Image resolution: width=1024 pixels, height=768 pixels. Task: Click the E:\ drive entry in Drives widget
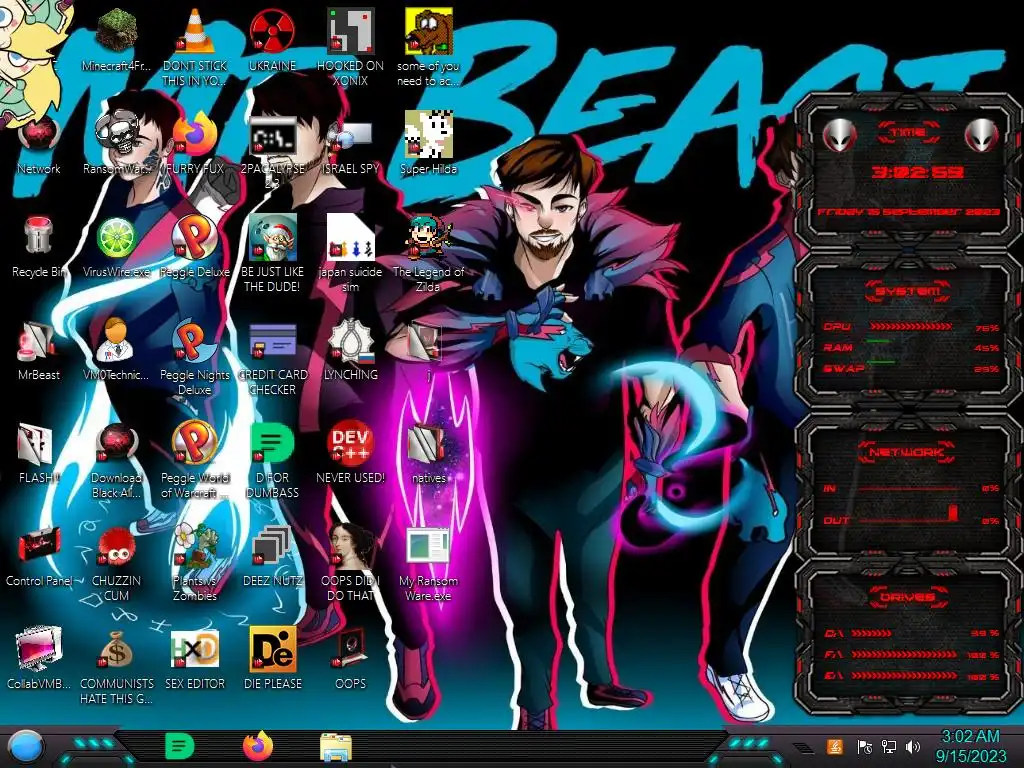[x=911, y=676]
